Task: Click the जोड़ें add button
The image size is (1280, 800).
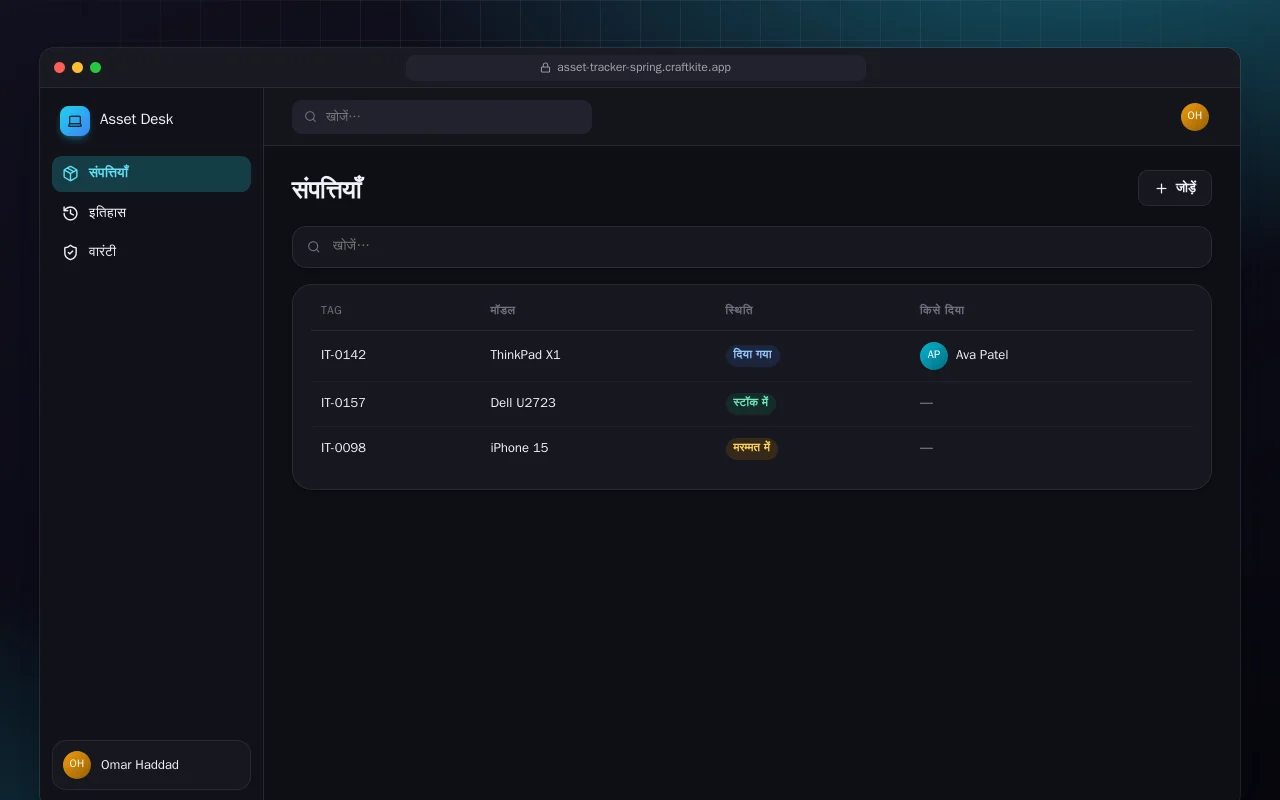Action: 1175,188
